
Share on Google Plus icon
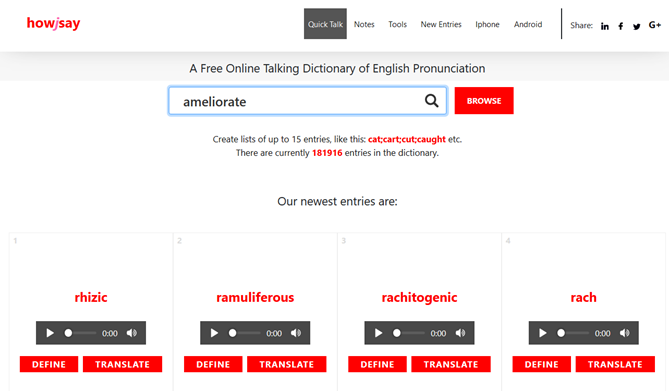[x=655, y=25]
